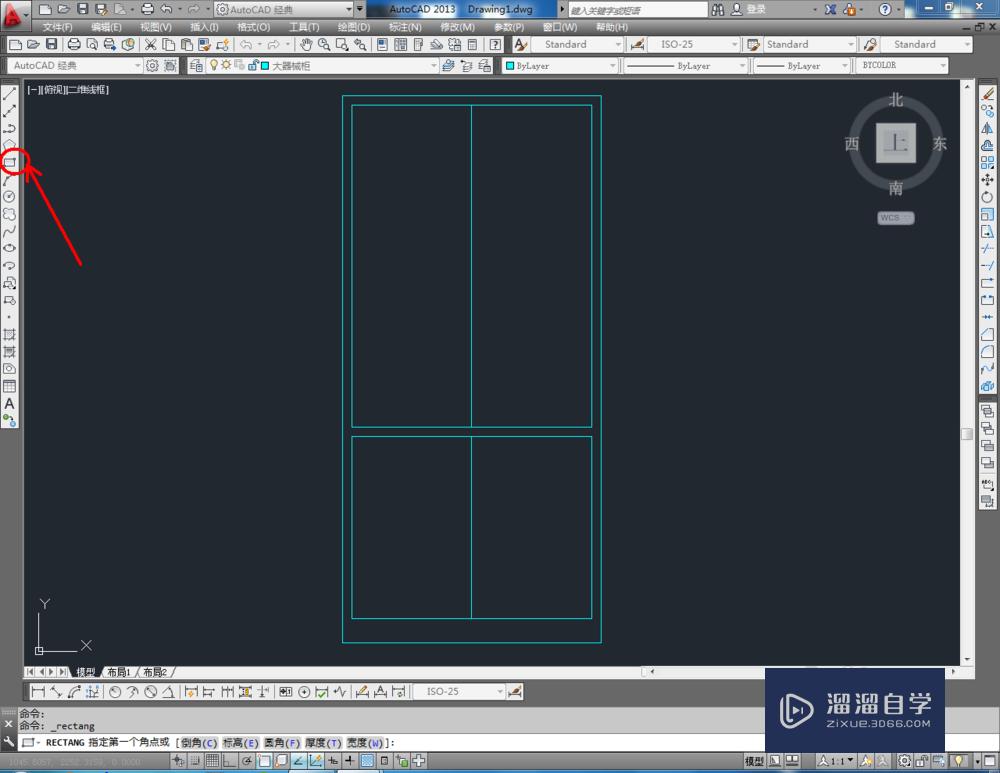Open the 大器械柜 layer dropdown
Image resolution: width=1000 pixels, height=773 pixels.
[323, 65]
